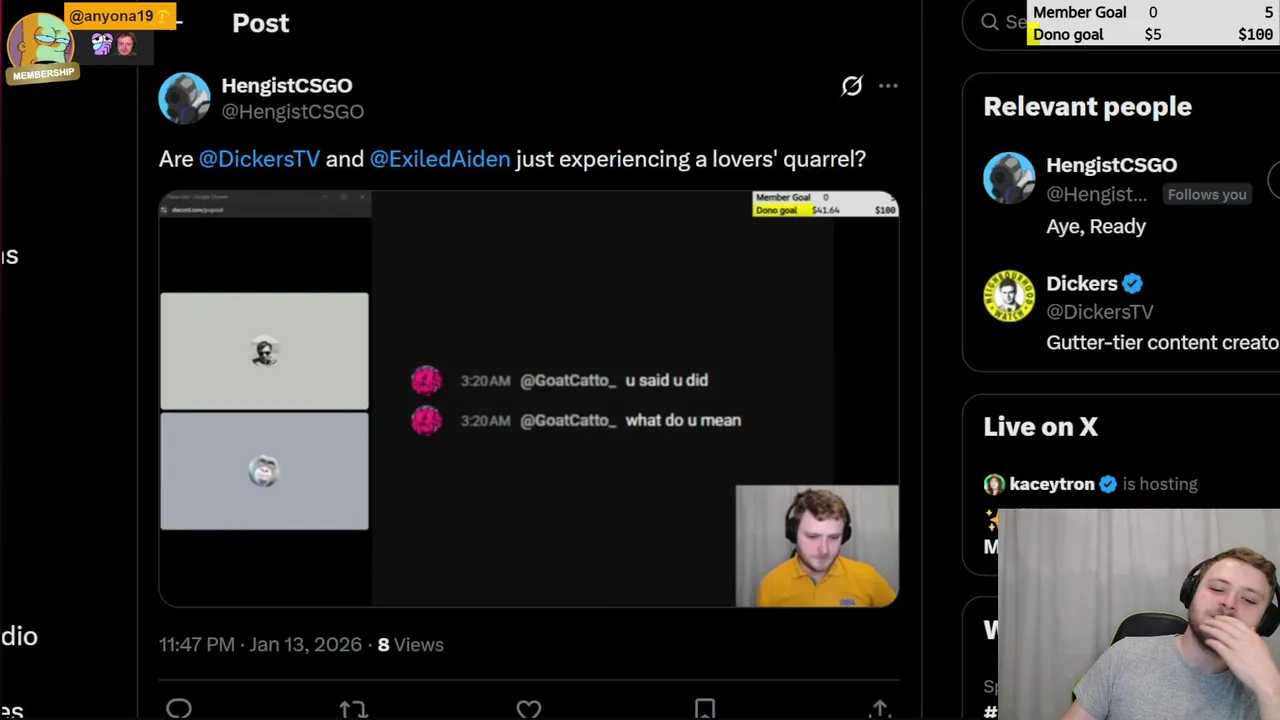Click Dickers verified badge
Viewport: 1280px width, 720px height.
[1132, 284]
